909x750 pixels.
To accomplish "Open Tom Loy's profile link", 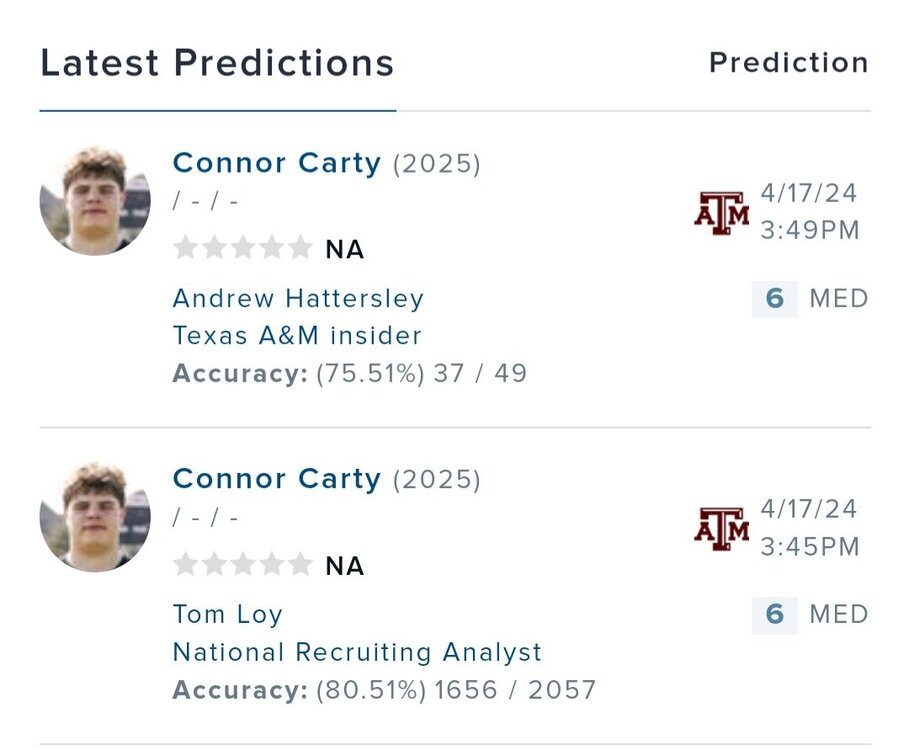I will point(227,614).
